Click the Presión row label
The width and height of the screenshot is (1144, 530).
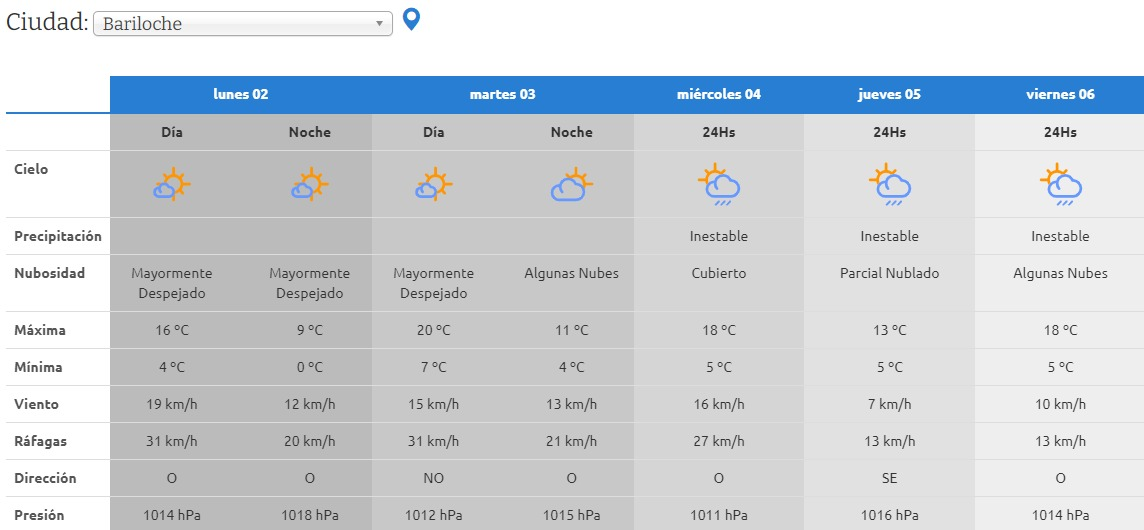click(39, 515)
